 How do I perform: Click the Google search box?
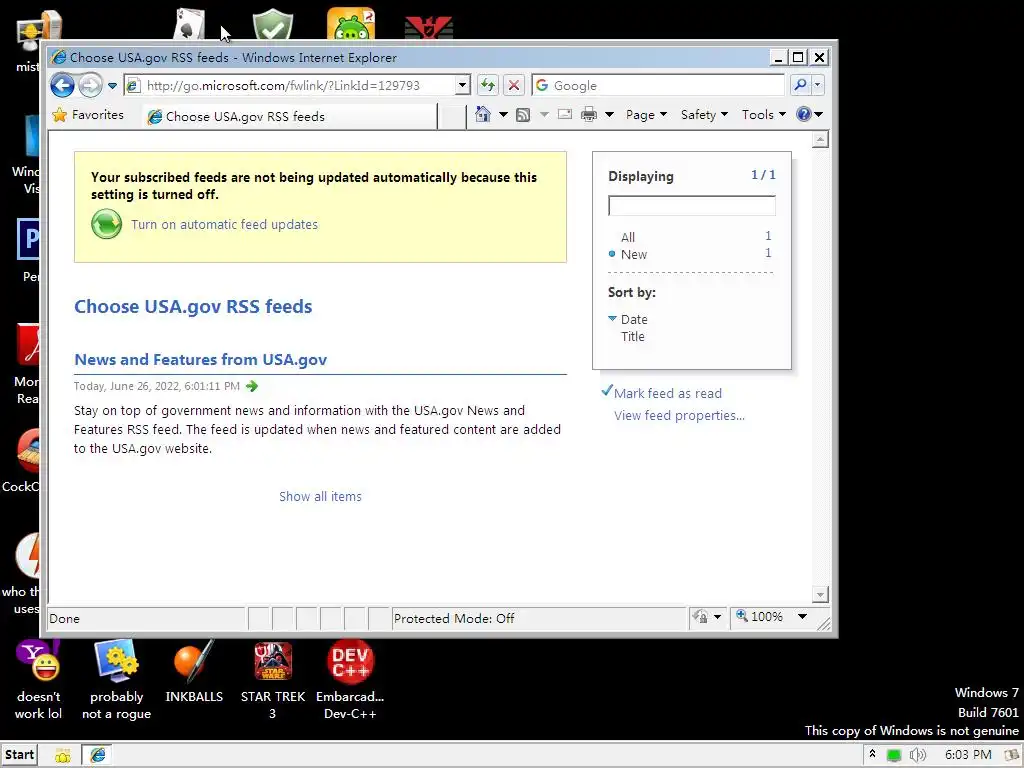click(658, 86)
